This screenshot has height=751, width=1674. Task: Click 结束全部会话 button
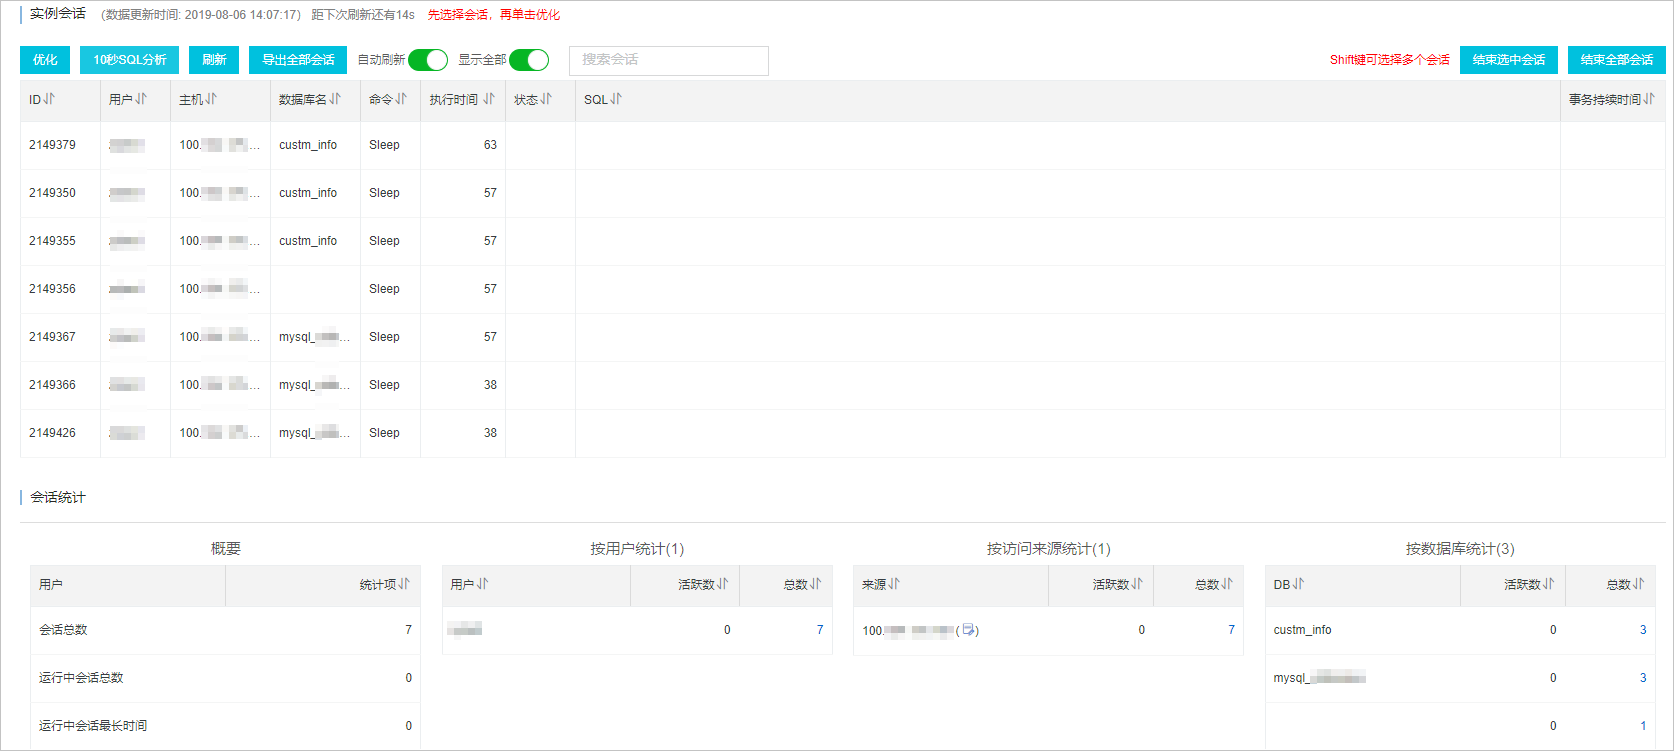(x=1617, y=60)
